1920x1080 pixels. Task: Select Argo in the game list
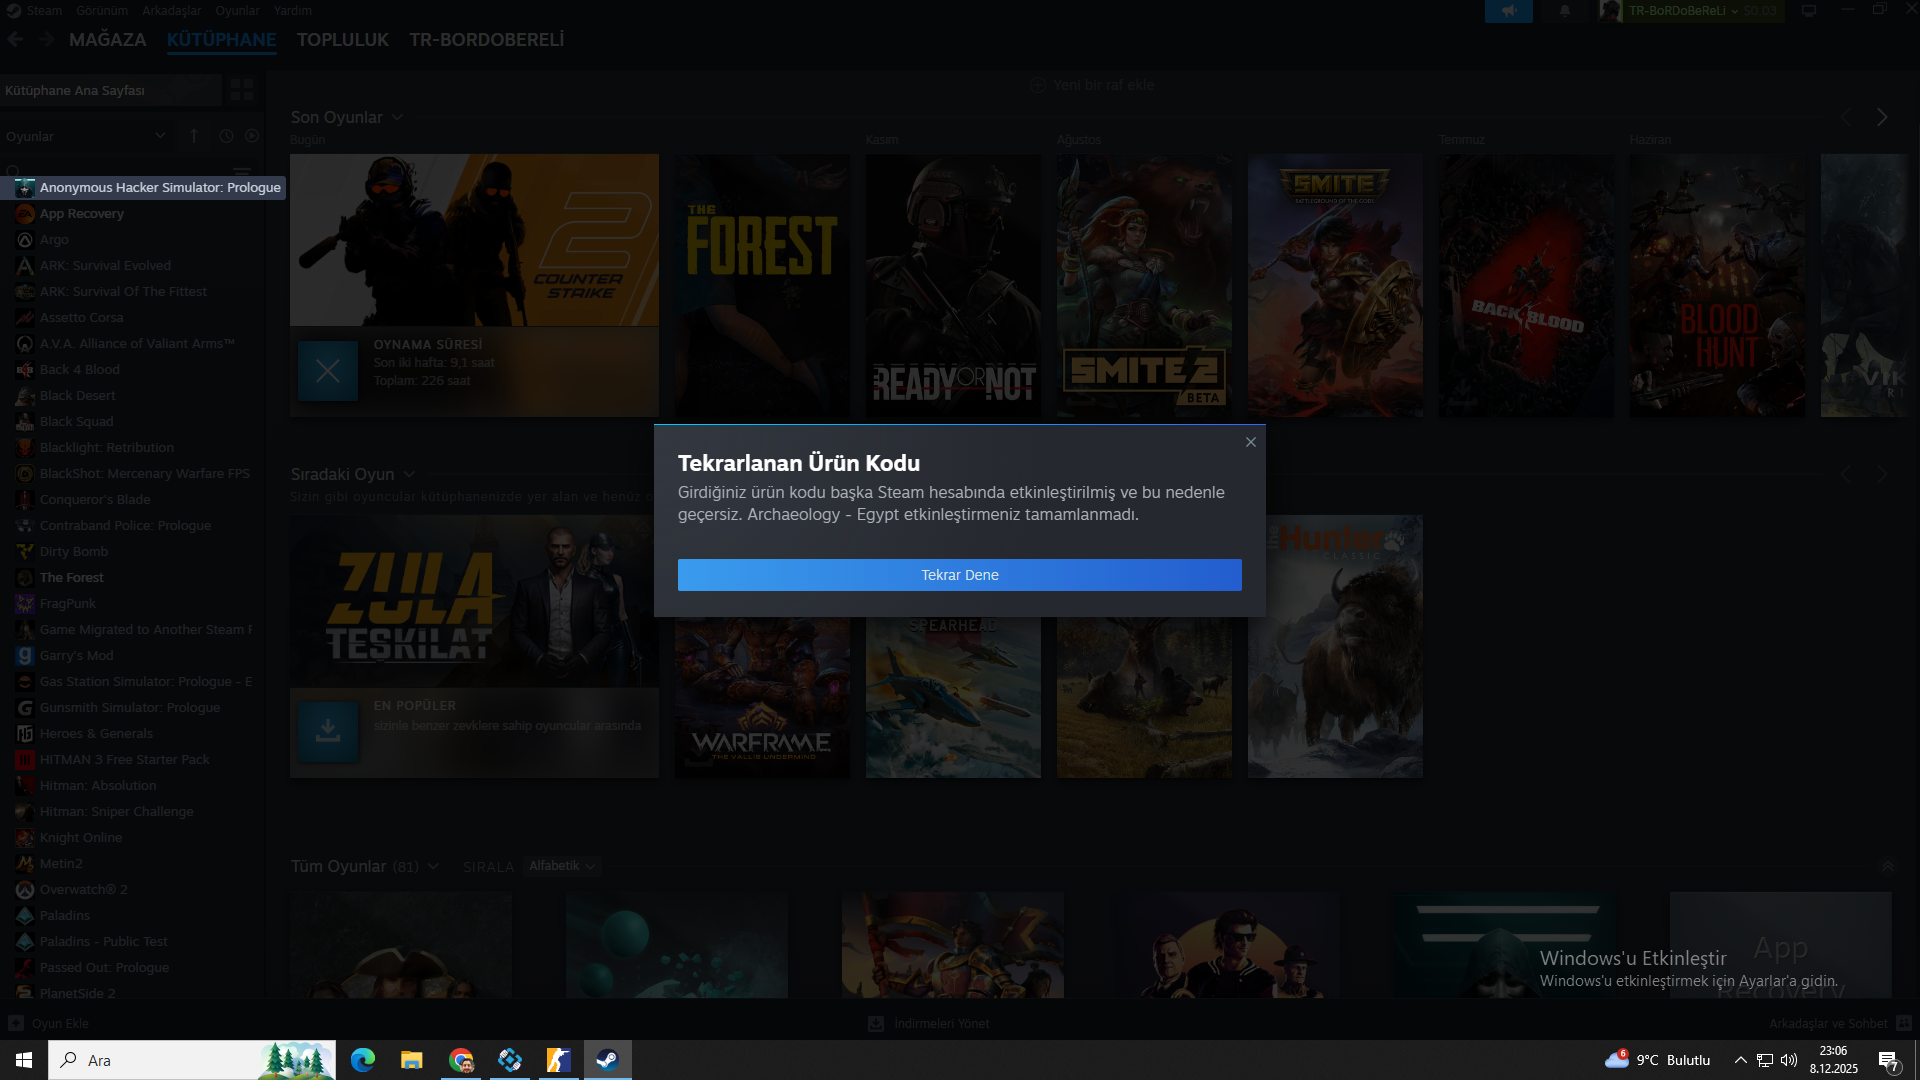click(54, 239)
